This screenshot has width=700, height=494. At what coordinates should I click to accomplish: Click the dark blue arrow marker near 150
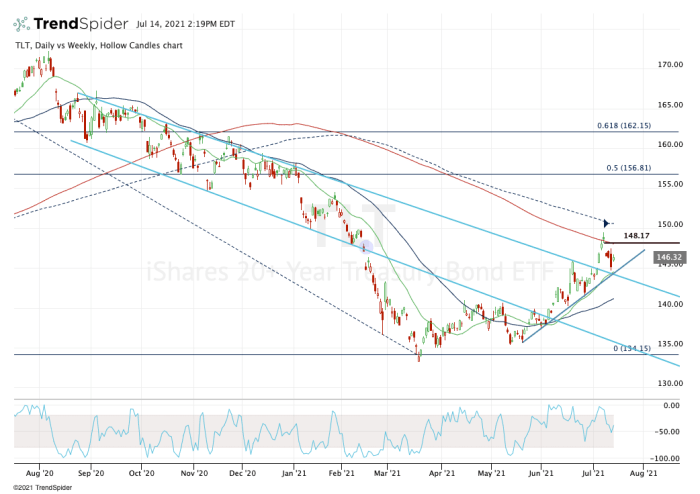tap(606, 222)
